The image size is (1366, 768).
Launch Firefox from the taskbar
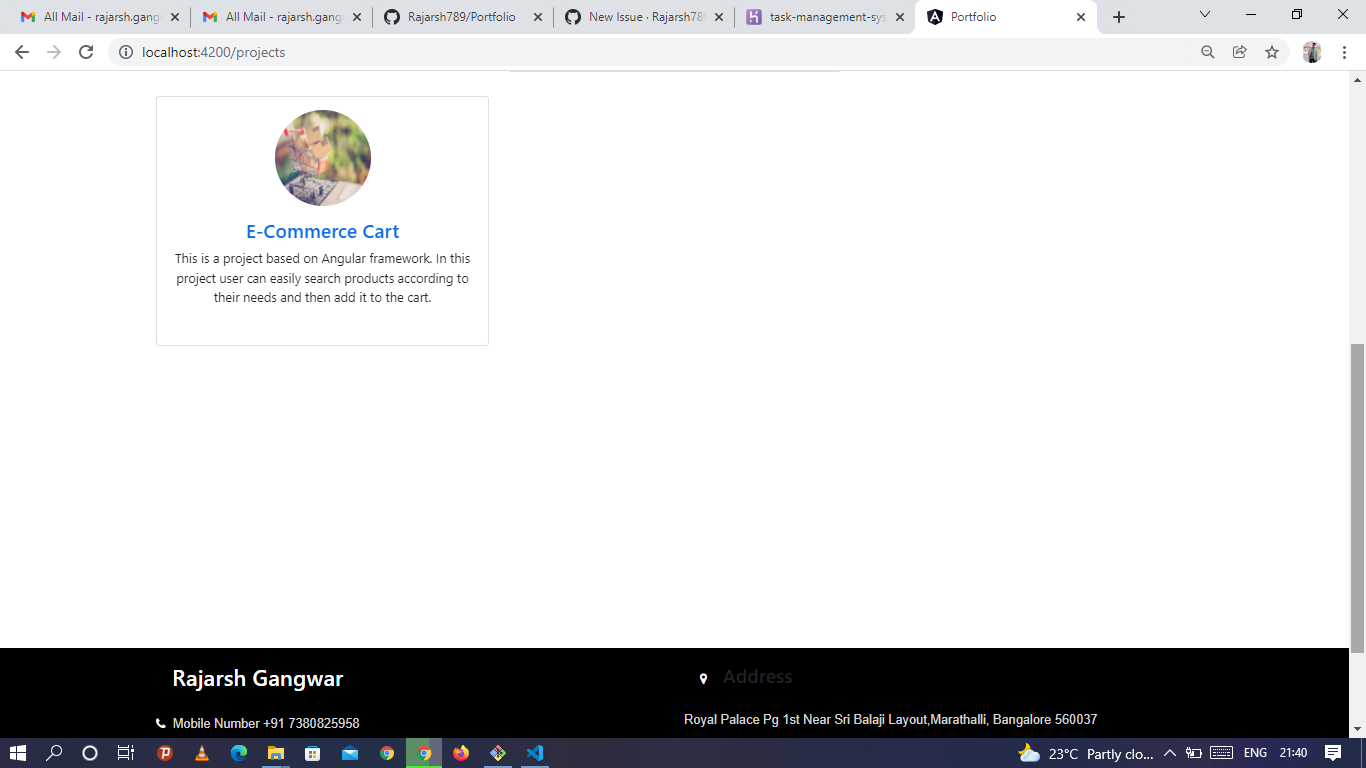click(461, 753)
